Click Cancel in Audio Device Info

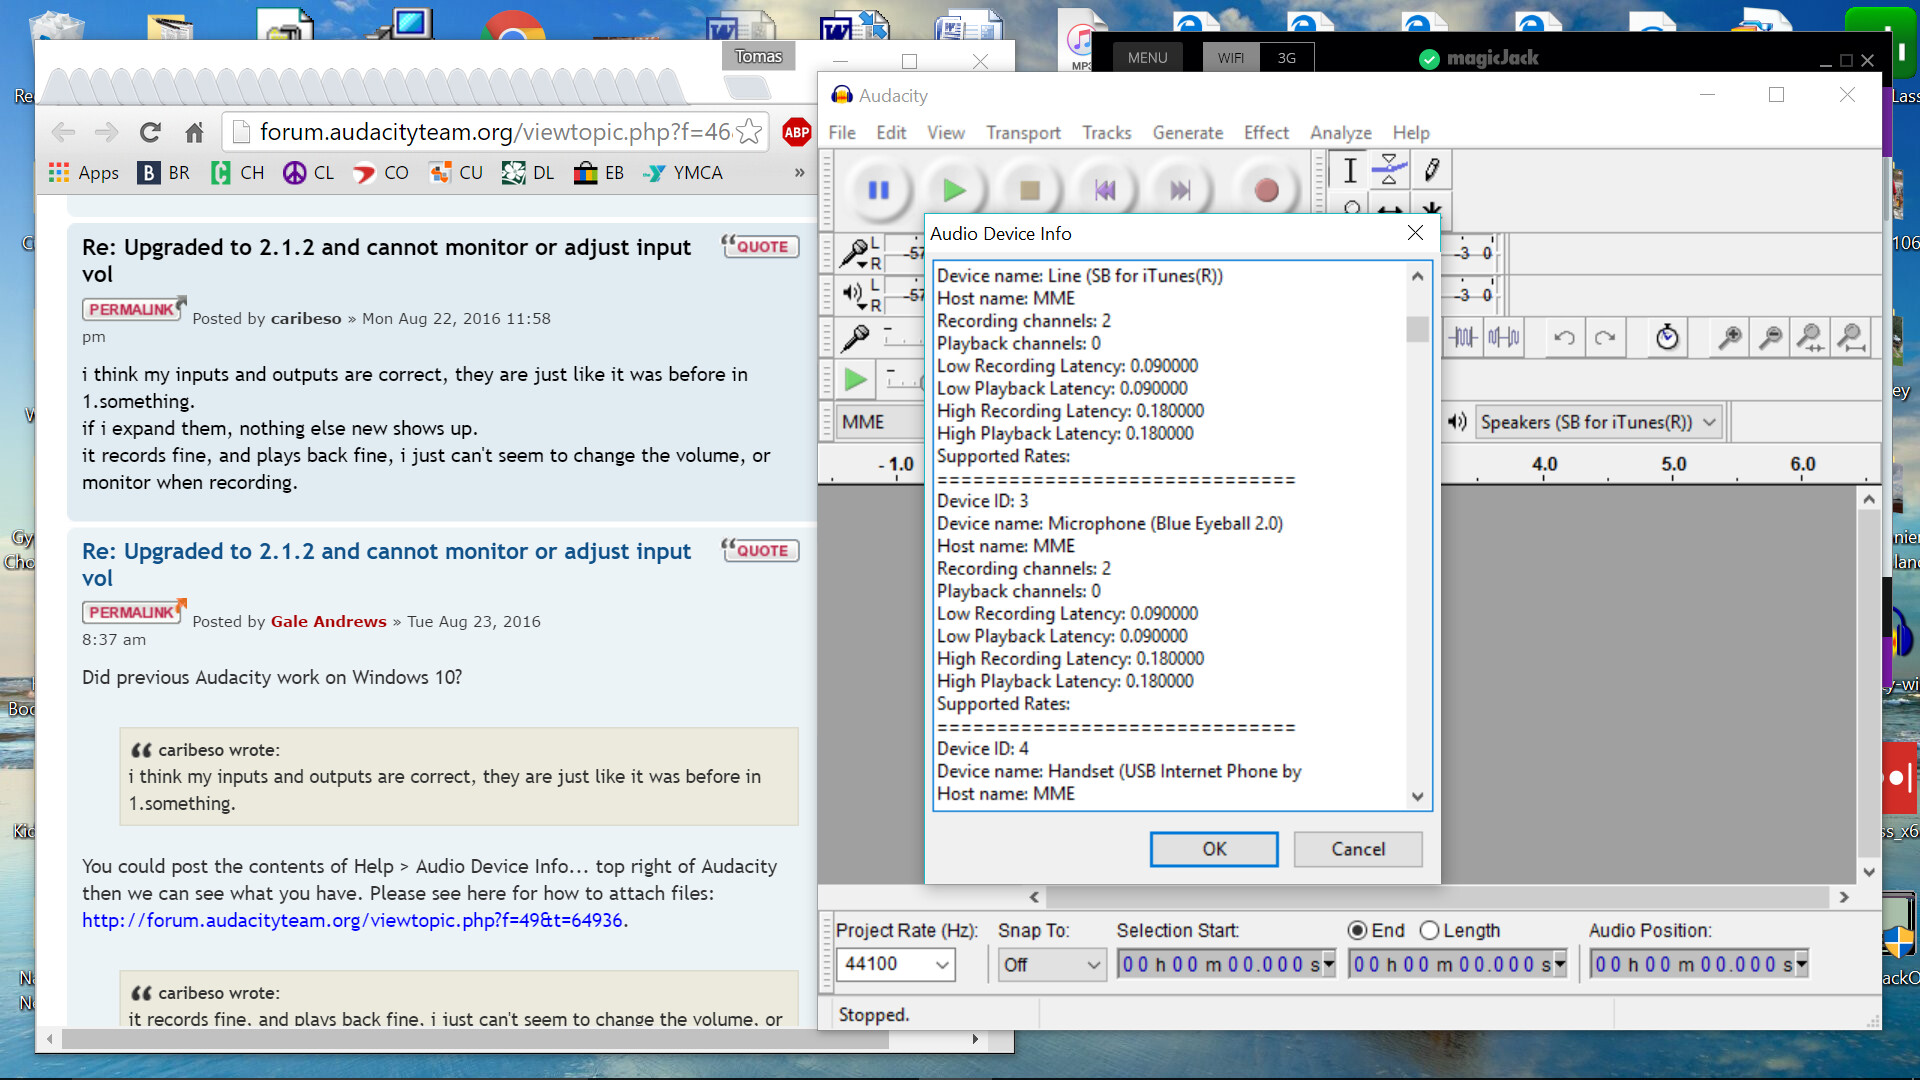(x=1358, y=849)
